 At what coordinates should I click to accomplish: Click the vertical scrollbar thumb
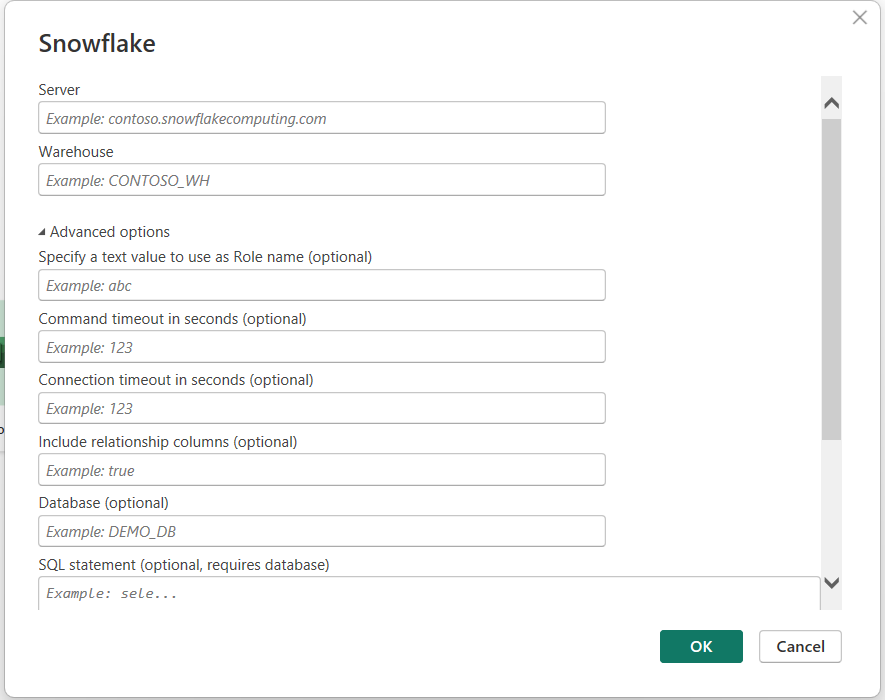tap(831, 279)
